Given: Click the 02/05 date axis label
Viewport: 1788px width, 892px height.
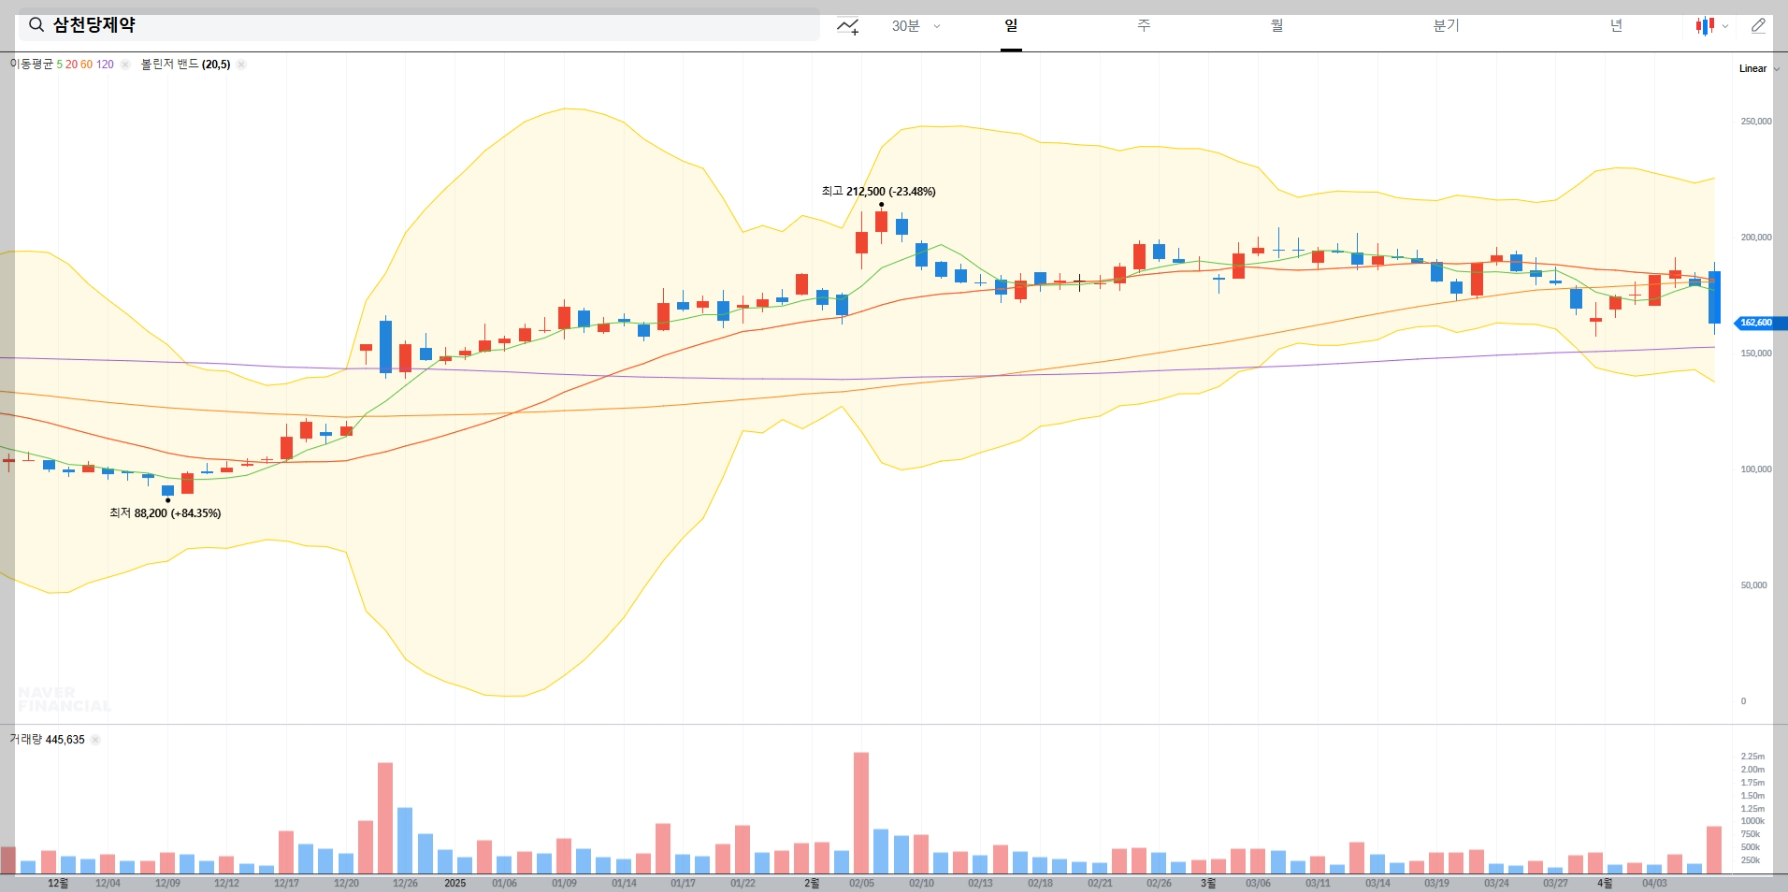Looking at the screenshot, I should coord(861,883).
